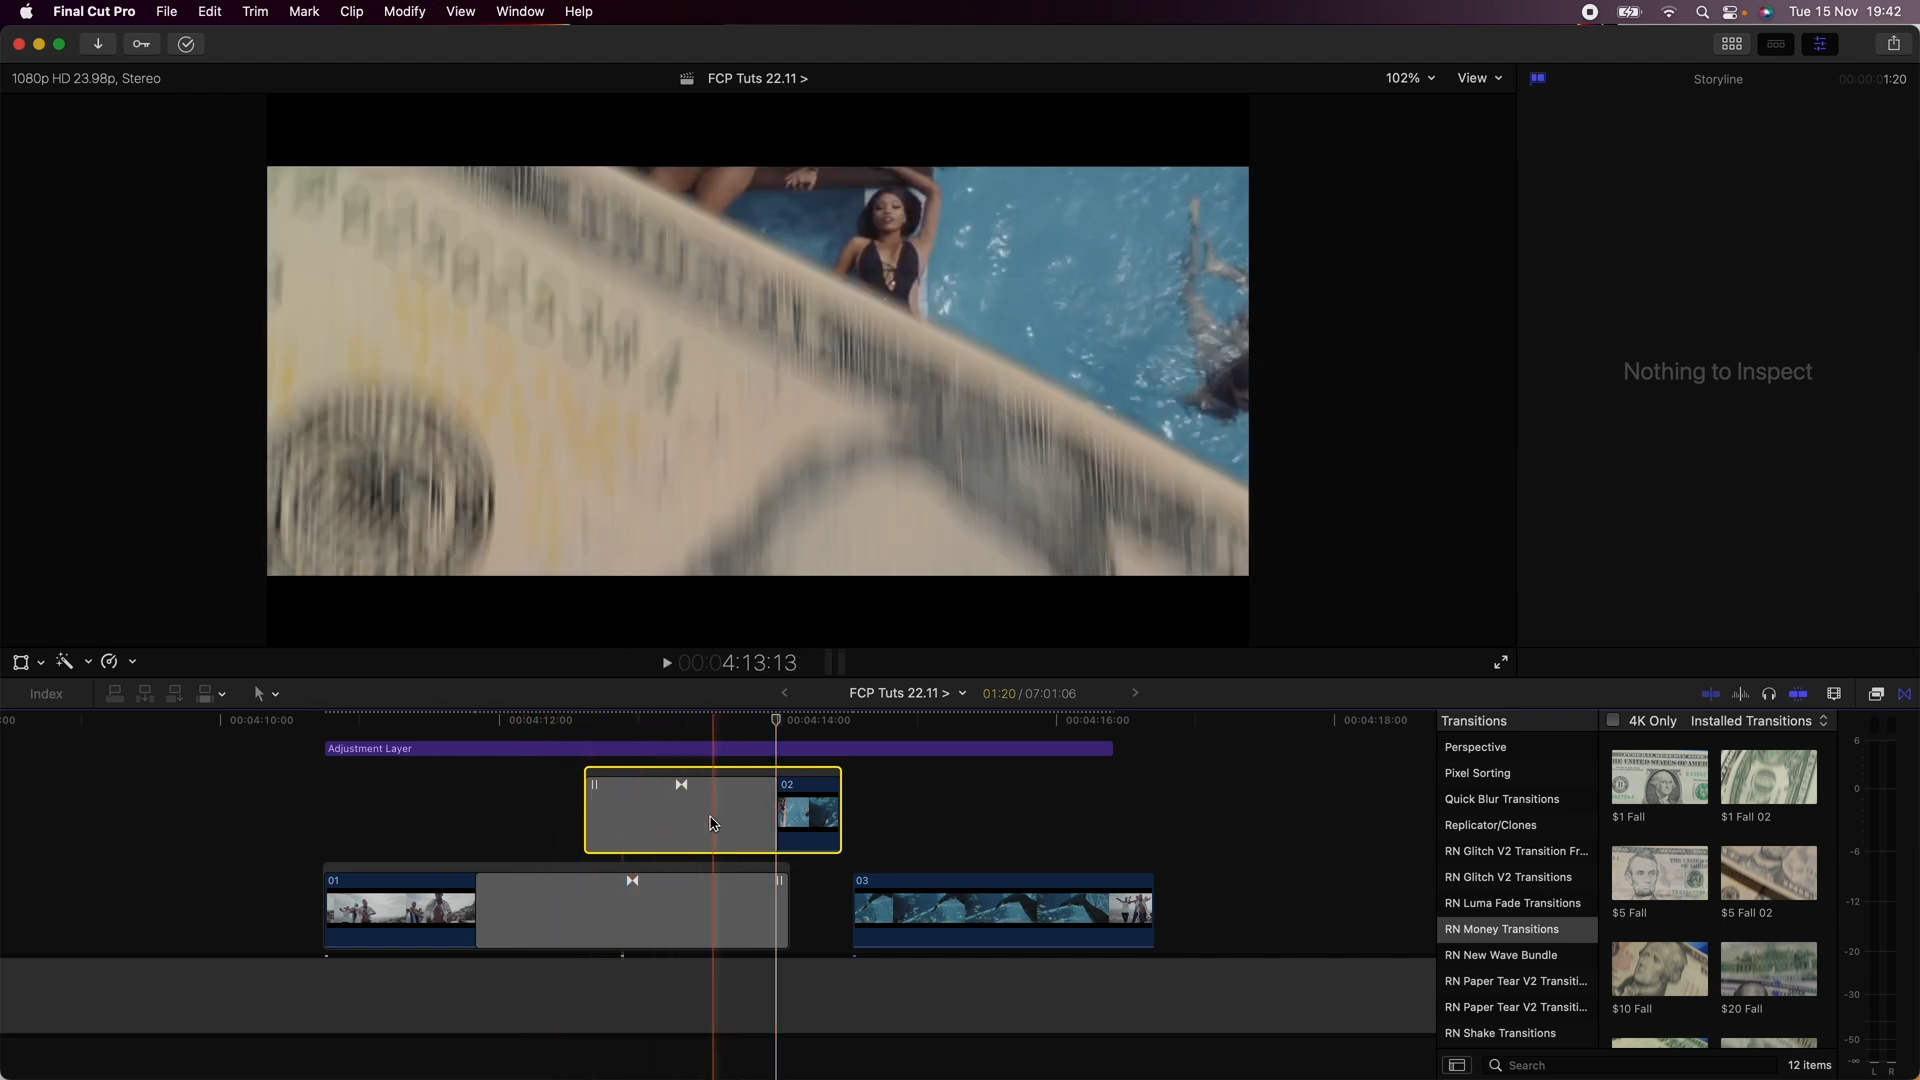Click the solo headphones icon
This screenshot has width=1920, height=1080.
pos(1769,694)
